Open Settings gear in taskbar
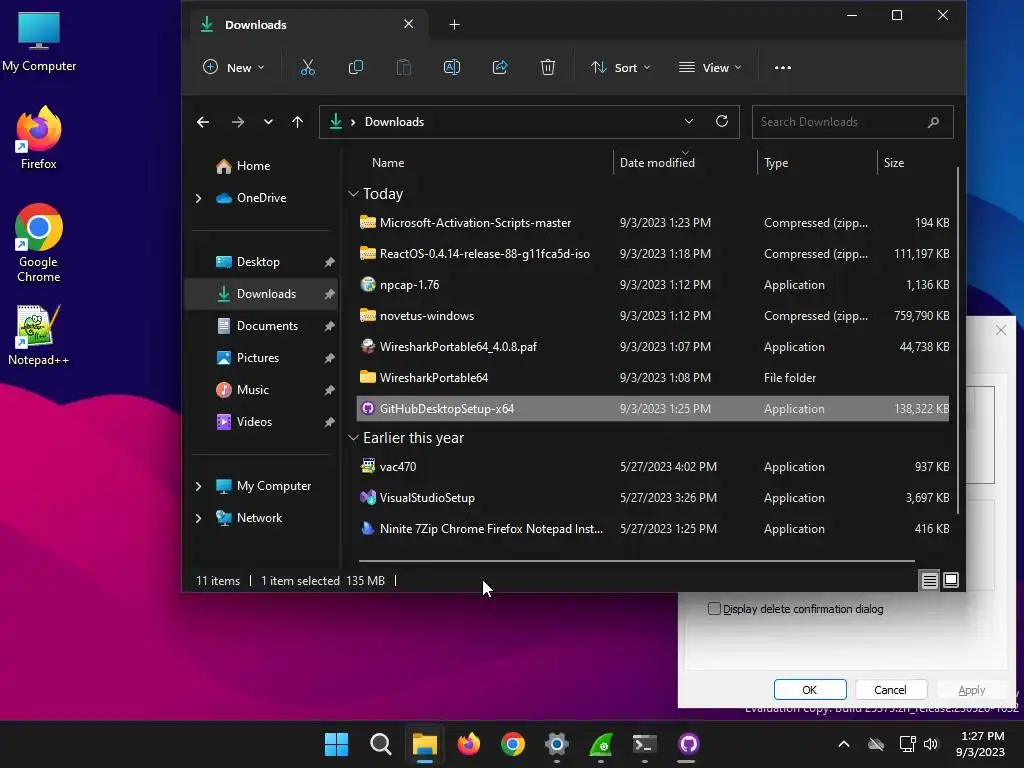 tap(557, 744)
